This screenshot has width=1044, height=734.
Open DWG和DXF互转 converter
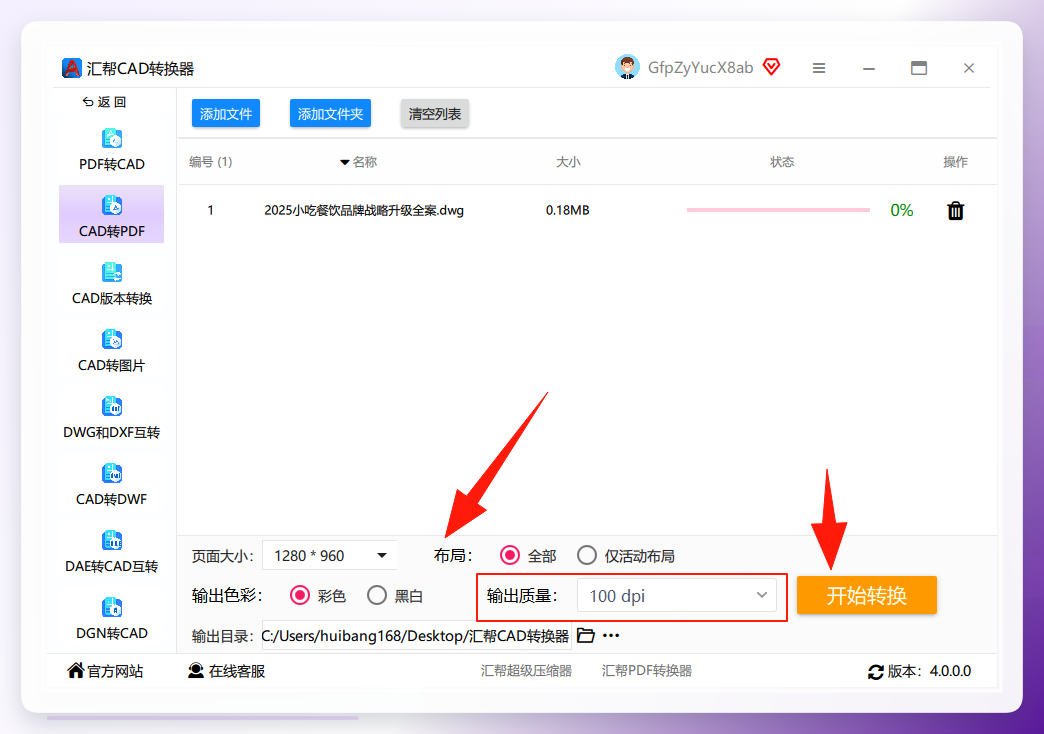(x=112, y=418)
